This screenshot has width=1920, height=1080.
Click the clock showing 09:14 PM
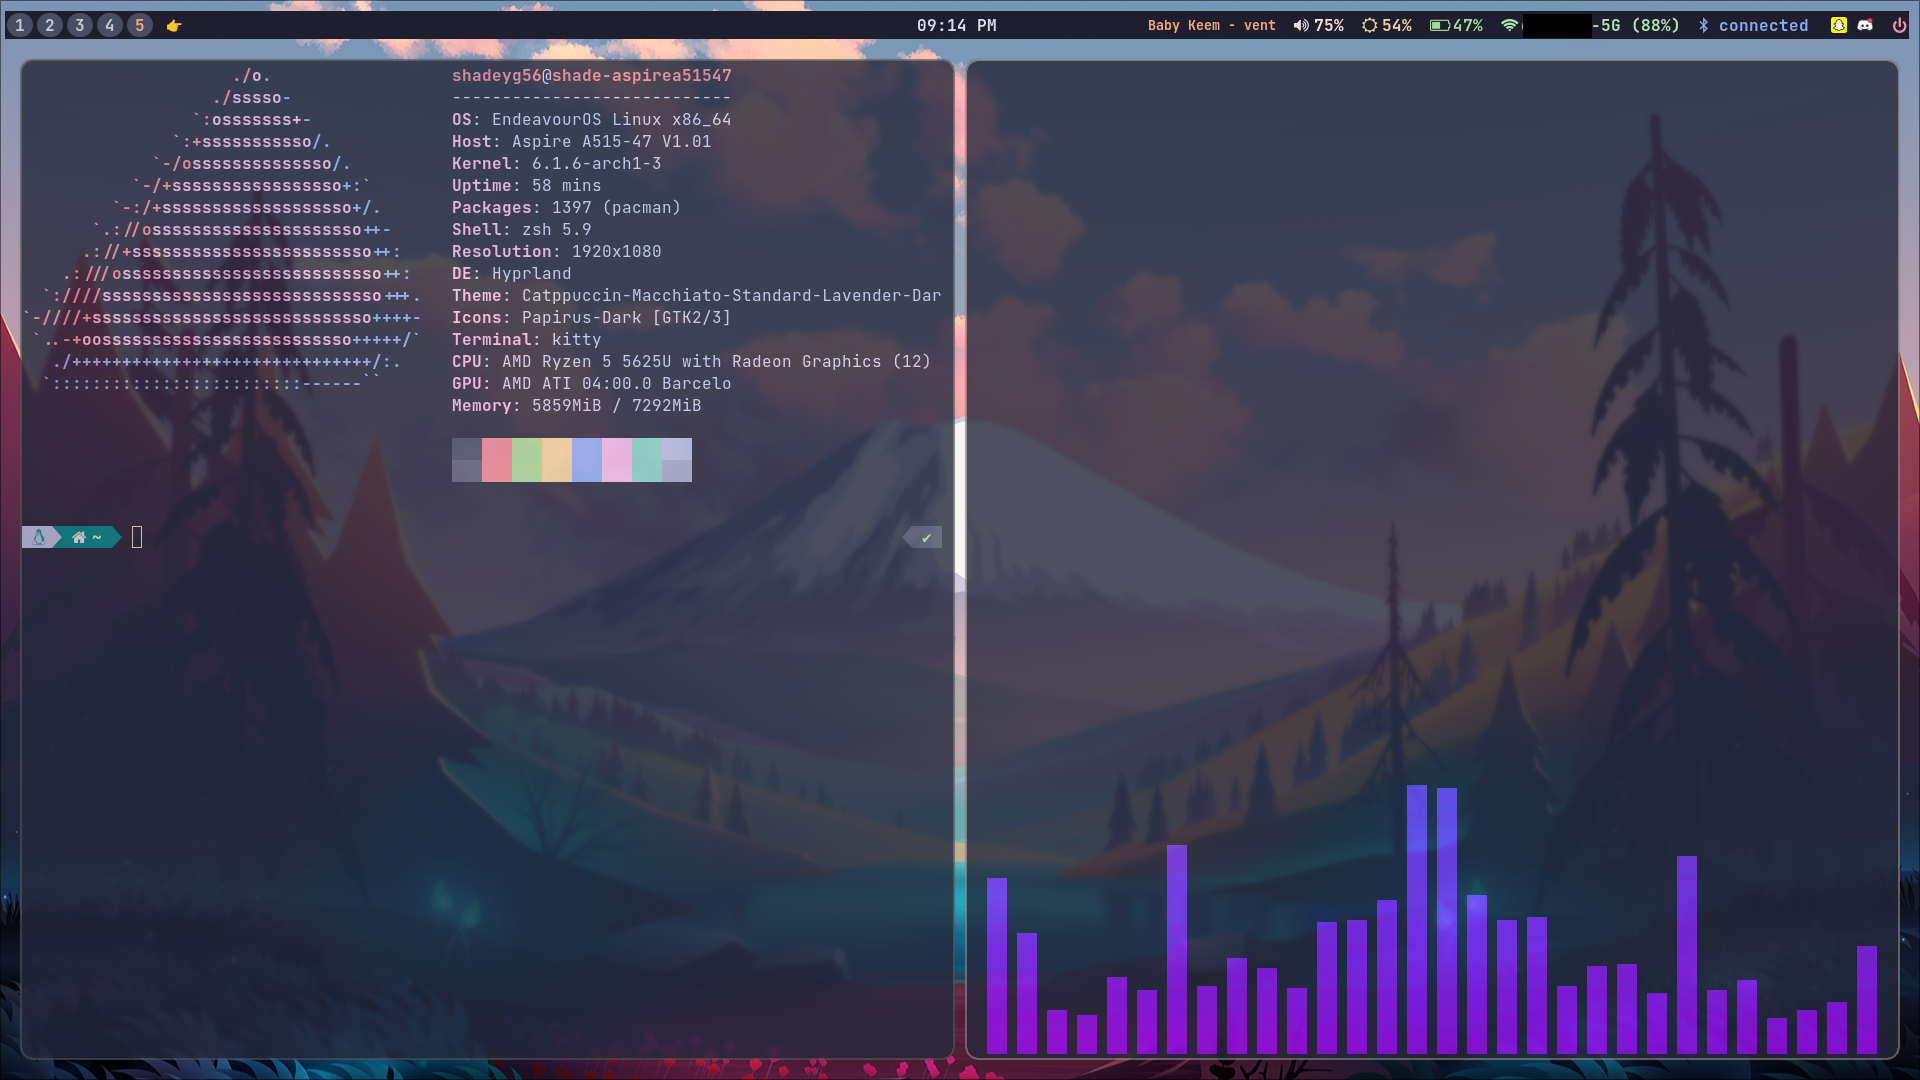coord(956,25)
